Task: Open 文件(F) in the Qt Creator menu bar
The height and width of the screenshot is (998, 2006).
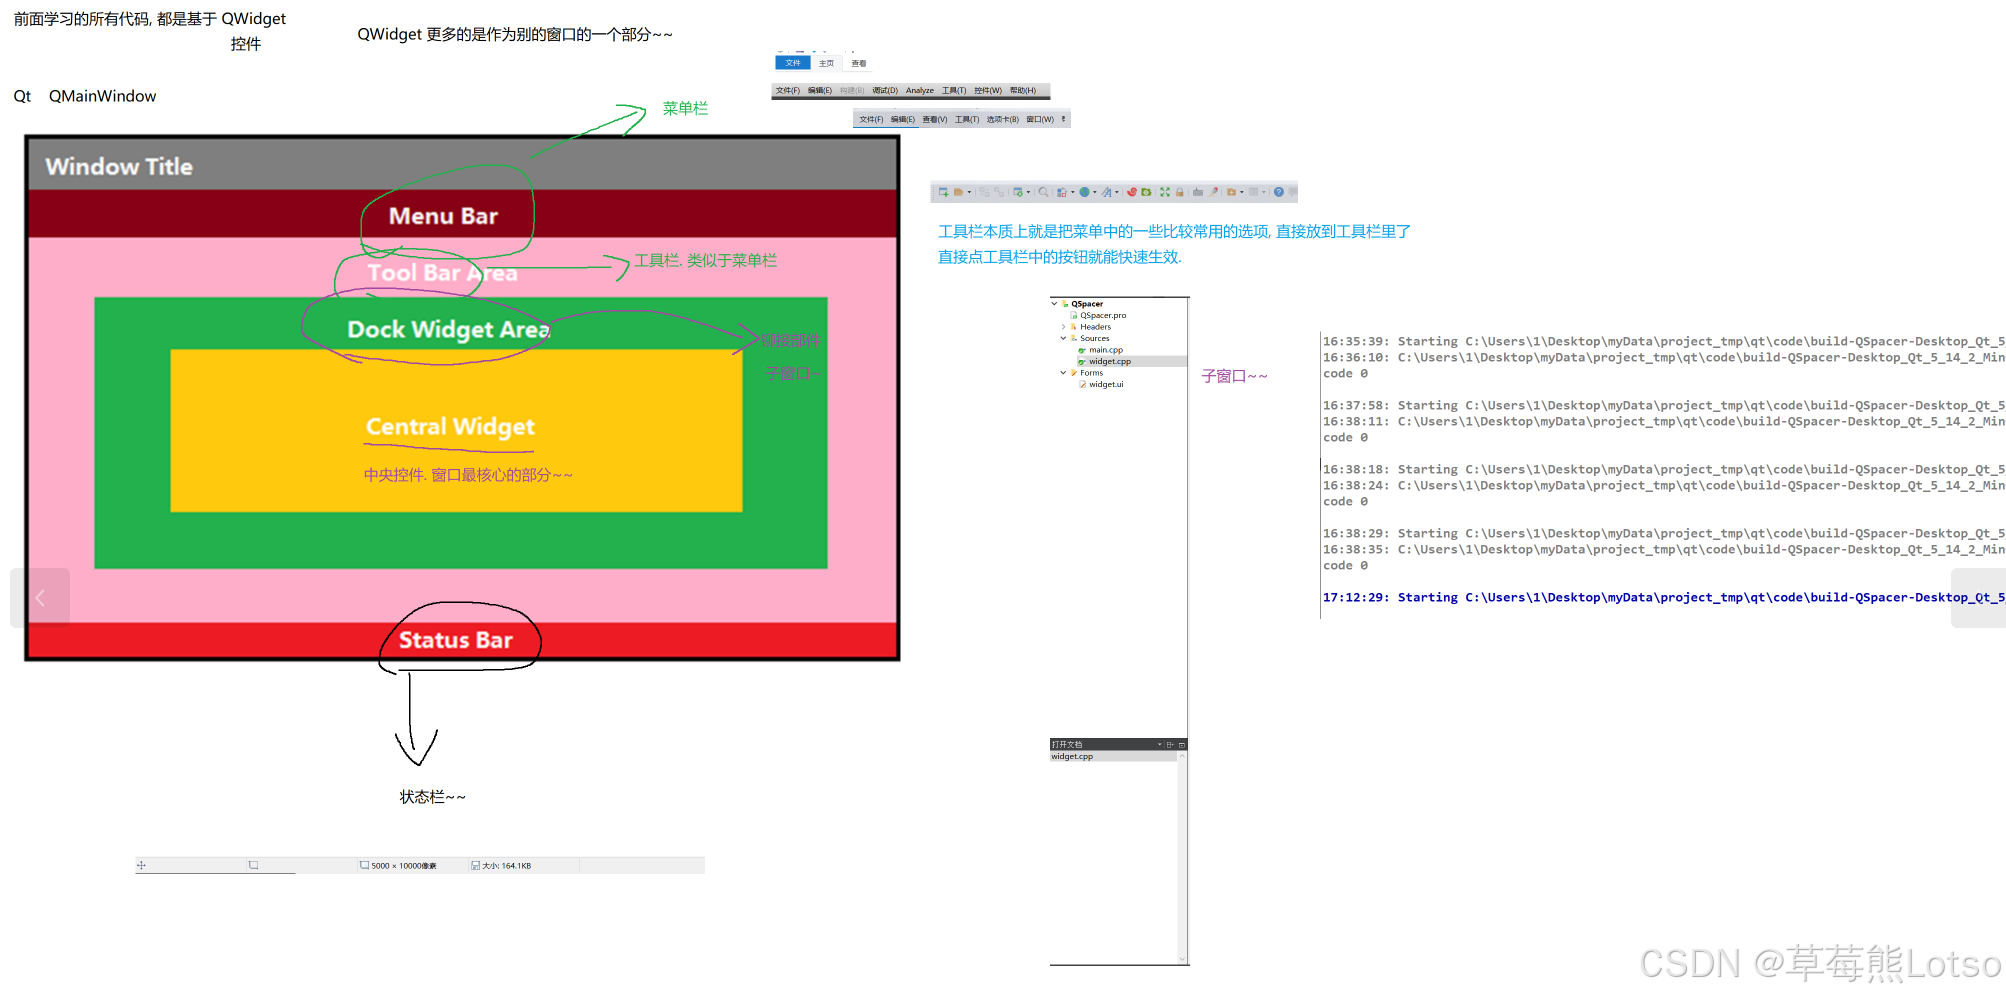Action: pos(788,91)
